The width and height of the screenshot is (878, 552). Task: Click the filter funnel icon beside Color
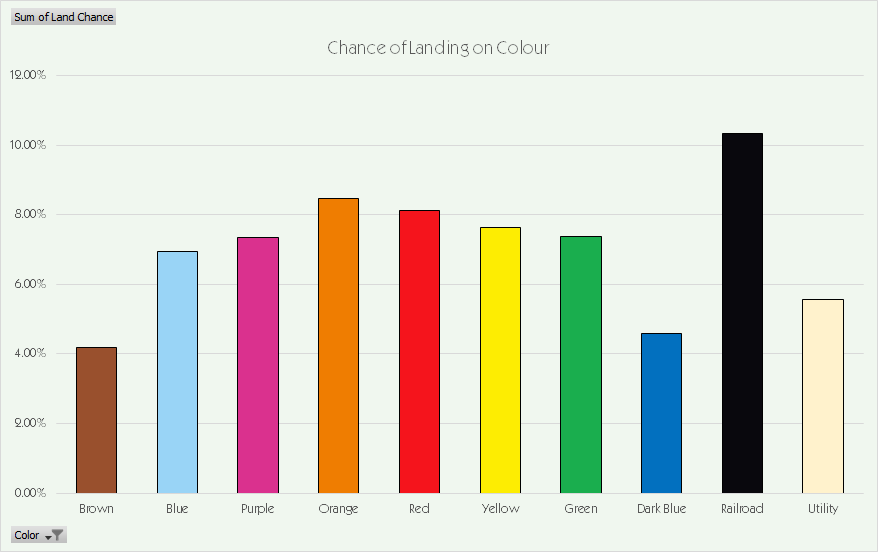click(x=57, y=535)
